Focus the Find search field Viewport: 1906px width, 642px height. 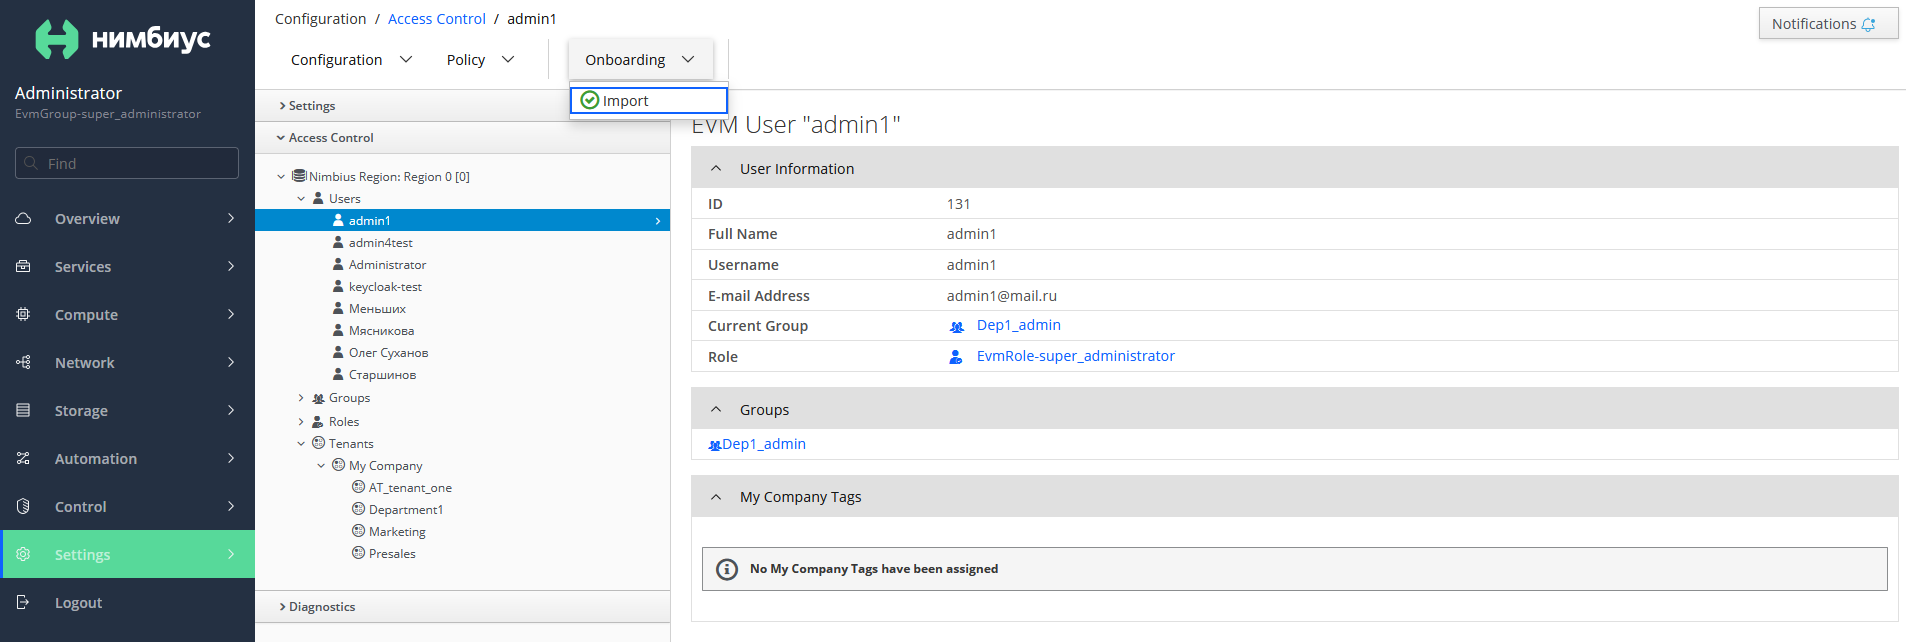point(127,163)
